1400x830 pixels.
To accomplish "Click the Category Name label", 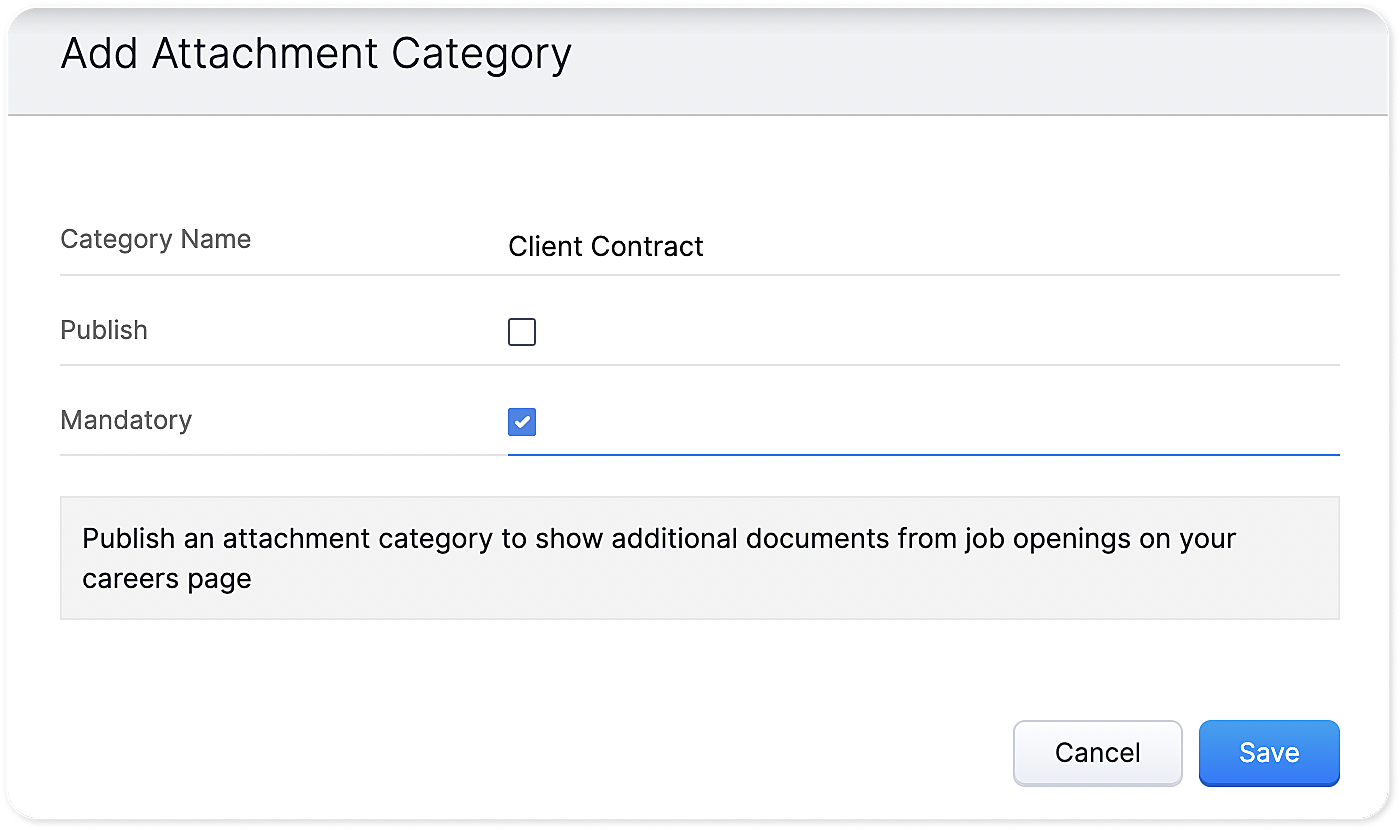I will [x=156, y=240].
